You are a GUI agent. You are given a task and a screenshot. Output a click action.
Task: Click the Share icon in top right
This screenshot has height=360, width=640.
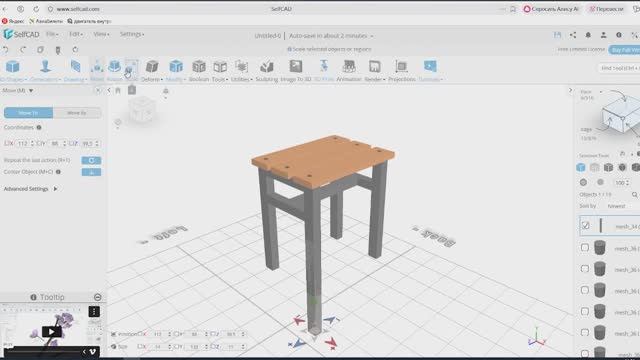click(x=573, y=35)
